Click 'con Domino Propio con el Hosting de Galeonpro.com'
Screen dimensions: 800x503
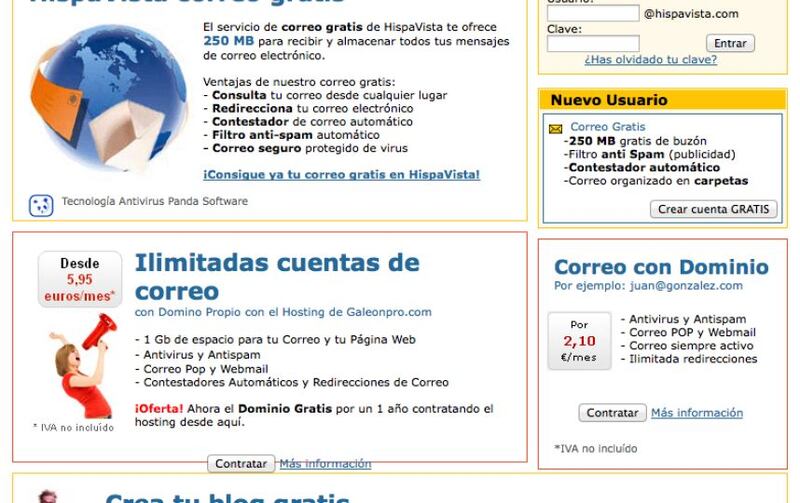(283, 312)
